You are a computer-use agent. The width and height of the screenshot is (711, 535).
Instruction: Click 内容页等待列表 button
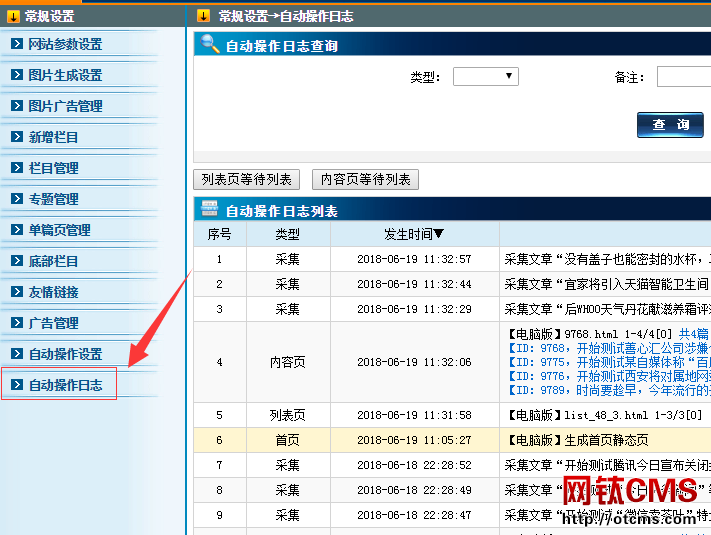click(365, 180)
